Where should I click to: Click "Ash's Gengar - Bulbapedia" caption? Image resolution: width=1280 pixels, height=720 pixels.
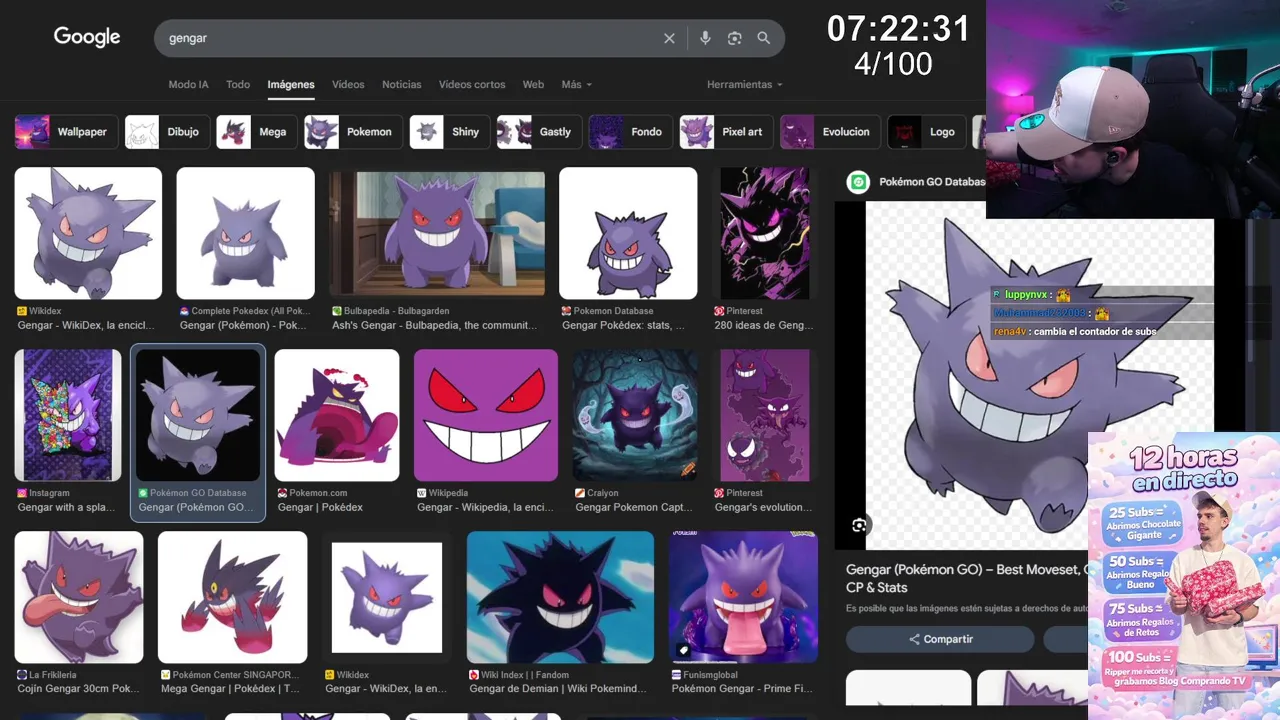pyautogui.click(x=435, y=325)
